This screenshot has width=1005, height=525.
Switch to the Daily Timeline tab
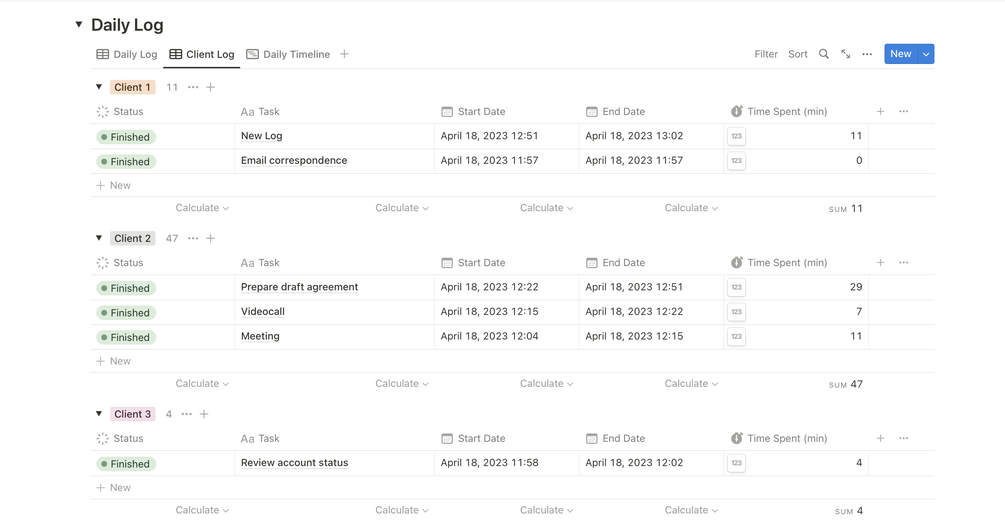(x=288, y=54)
